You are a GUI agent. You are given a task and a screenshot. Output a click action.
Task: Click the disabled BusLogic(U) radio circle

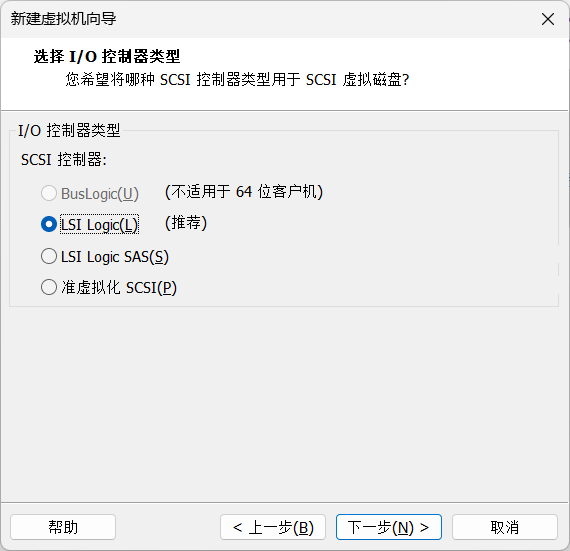pyautogui.click(x=49, y=193)
